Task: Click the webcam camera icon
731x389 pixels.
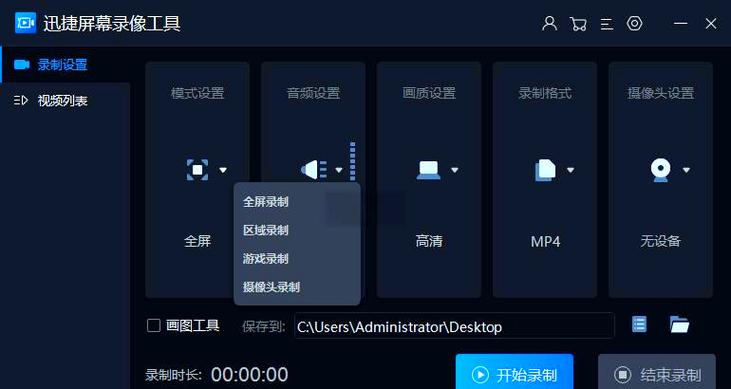Action: 661,170
